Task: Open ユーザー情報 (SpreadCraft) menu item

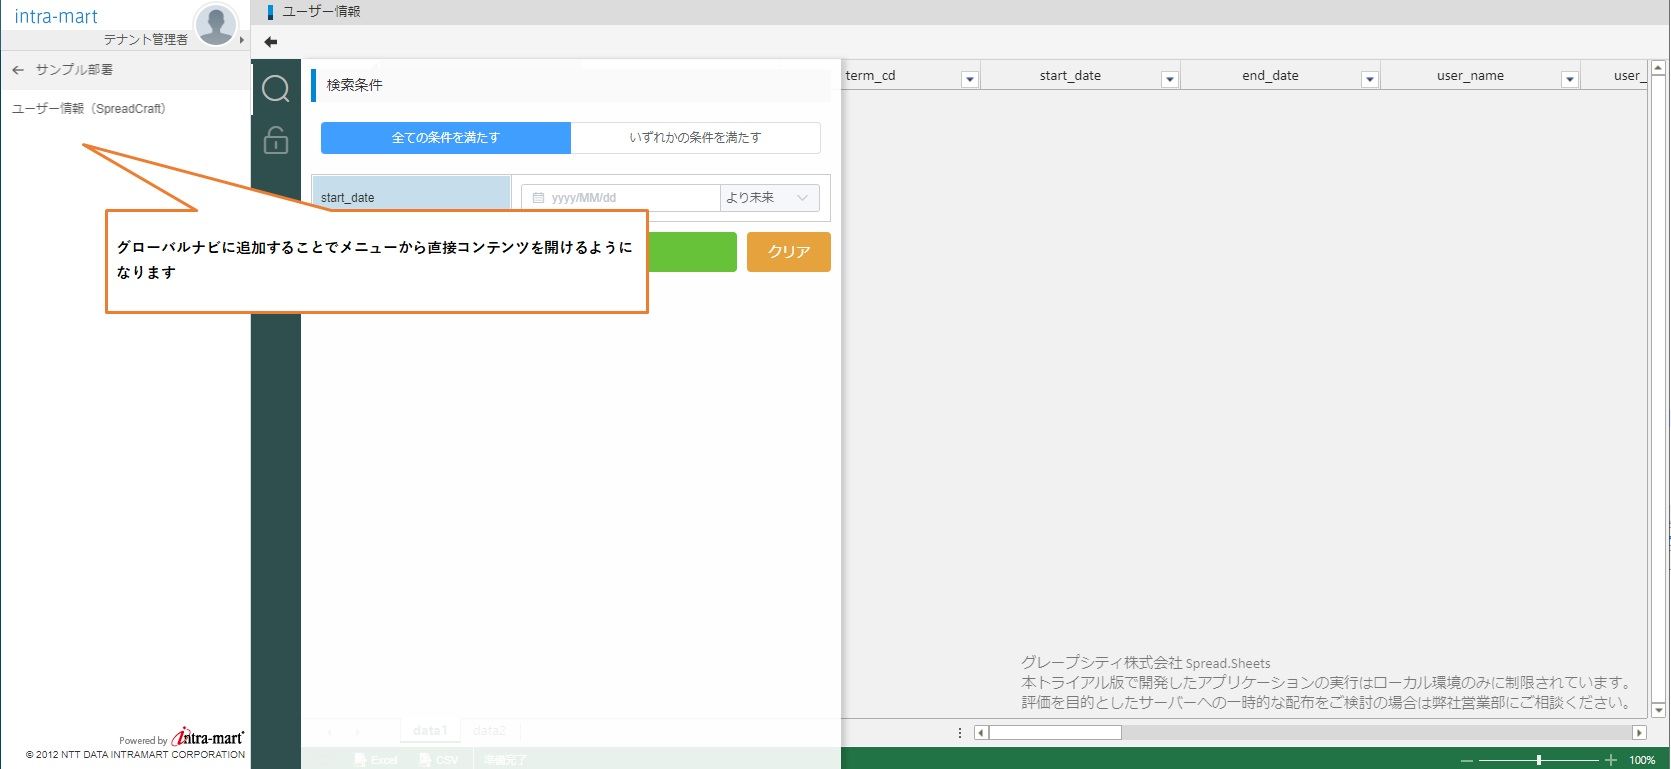Action: (x=89, y=109)
